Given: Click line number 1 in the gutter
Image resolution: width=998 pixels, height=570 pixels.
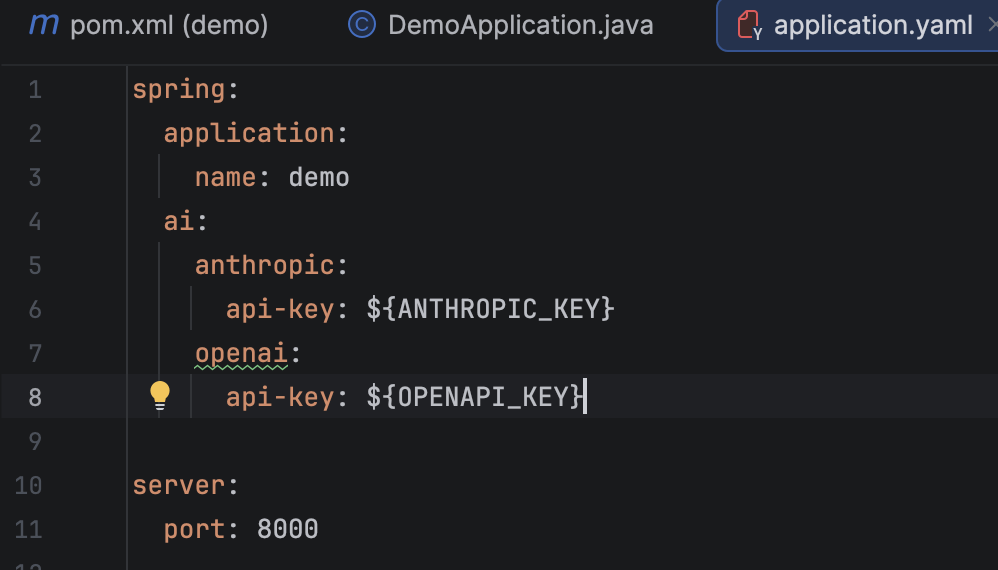Looking at the screenshot, I should [35, 90].
